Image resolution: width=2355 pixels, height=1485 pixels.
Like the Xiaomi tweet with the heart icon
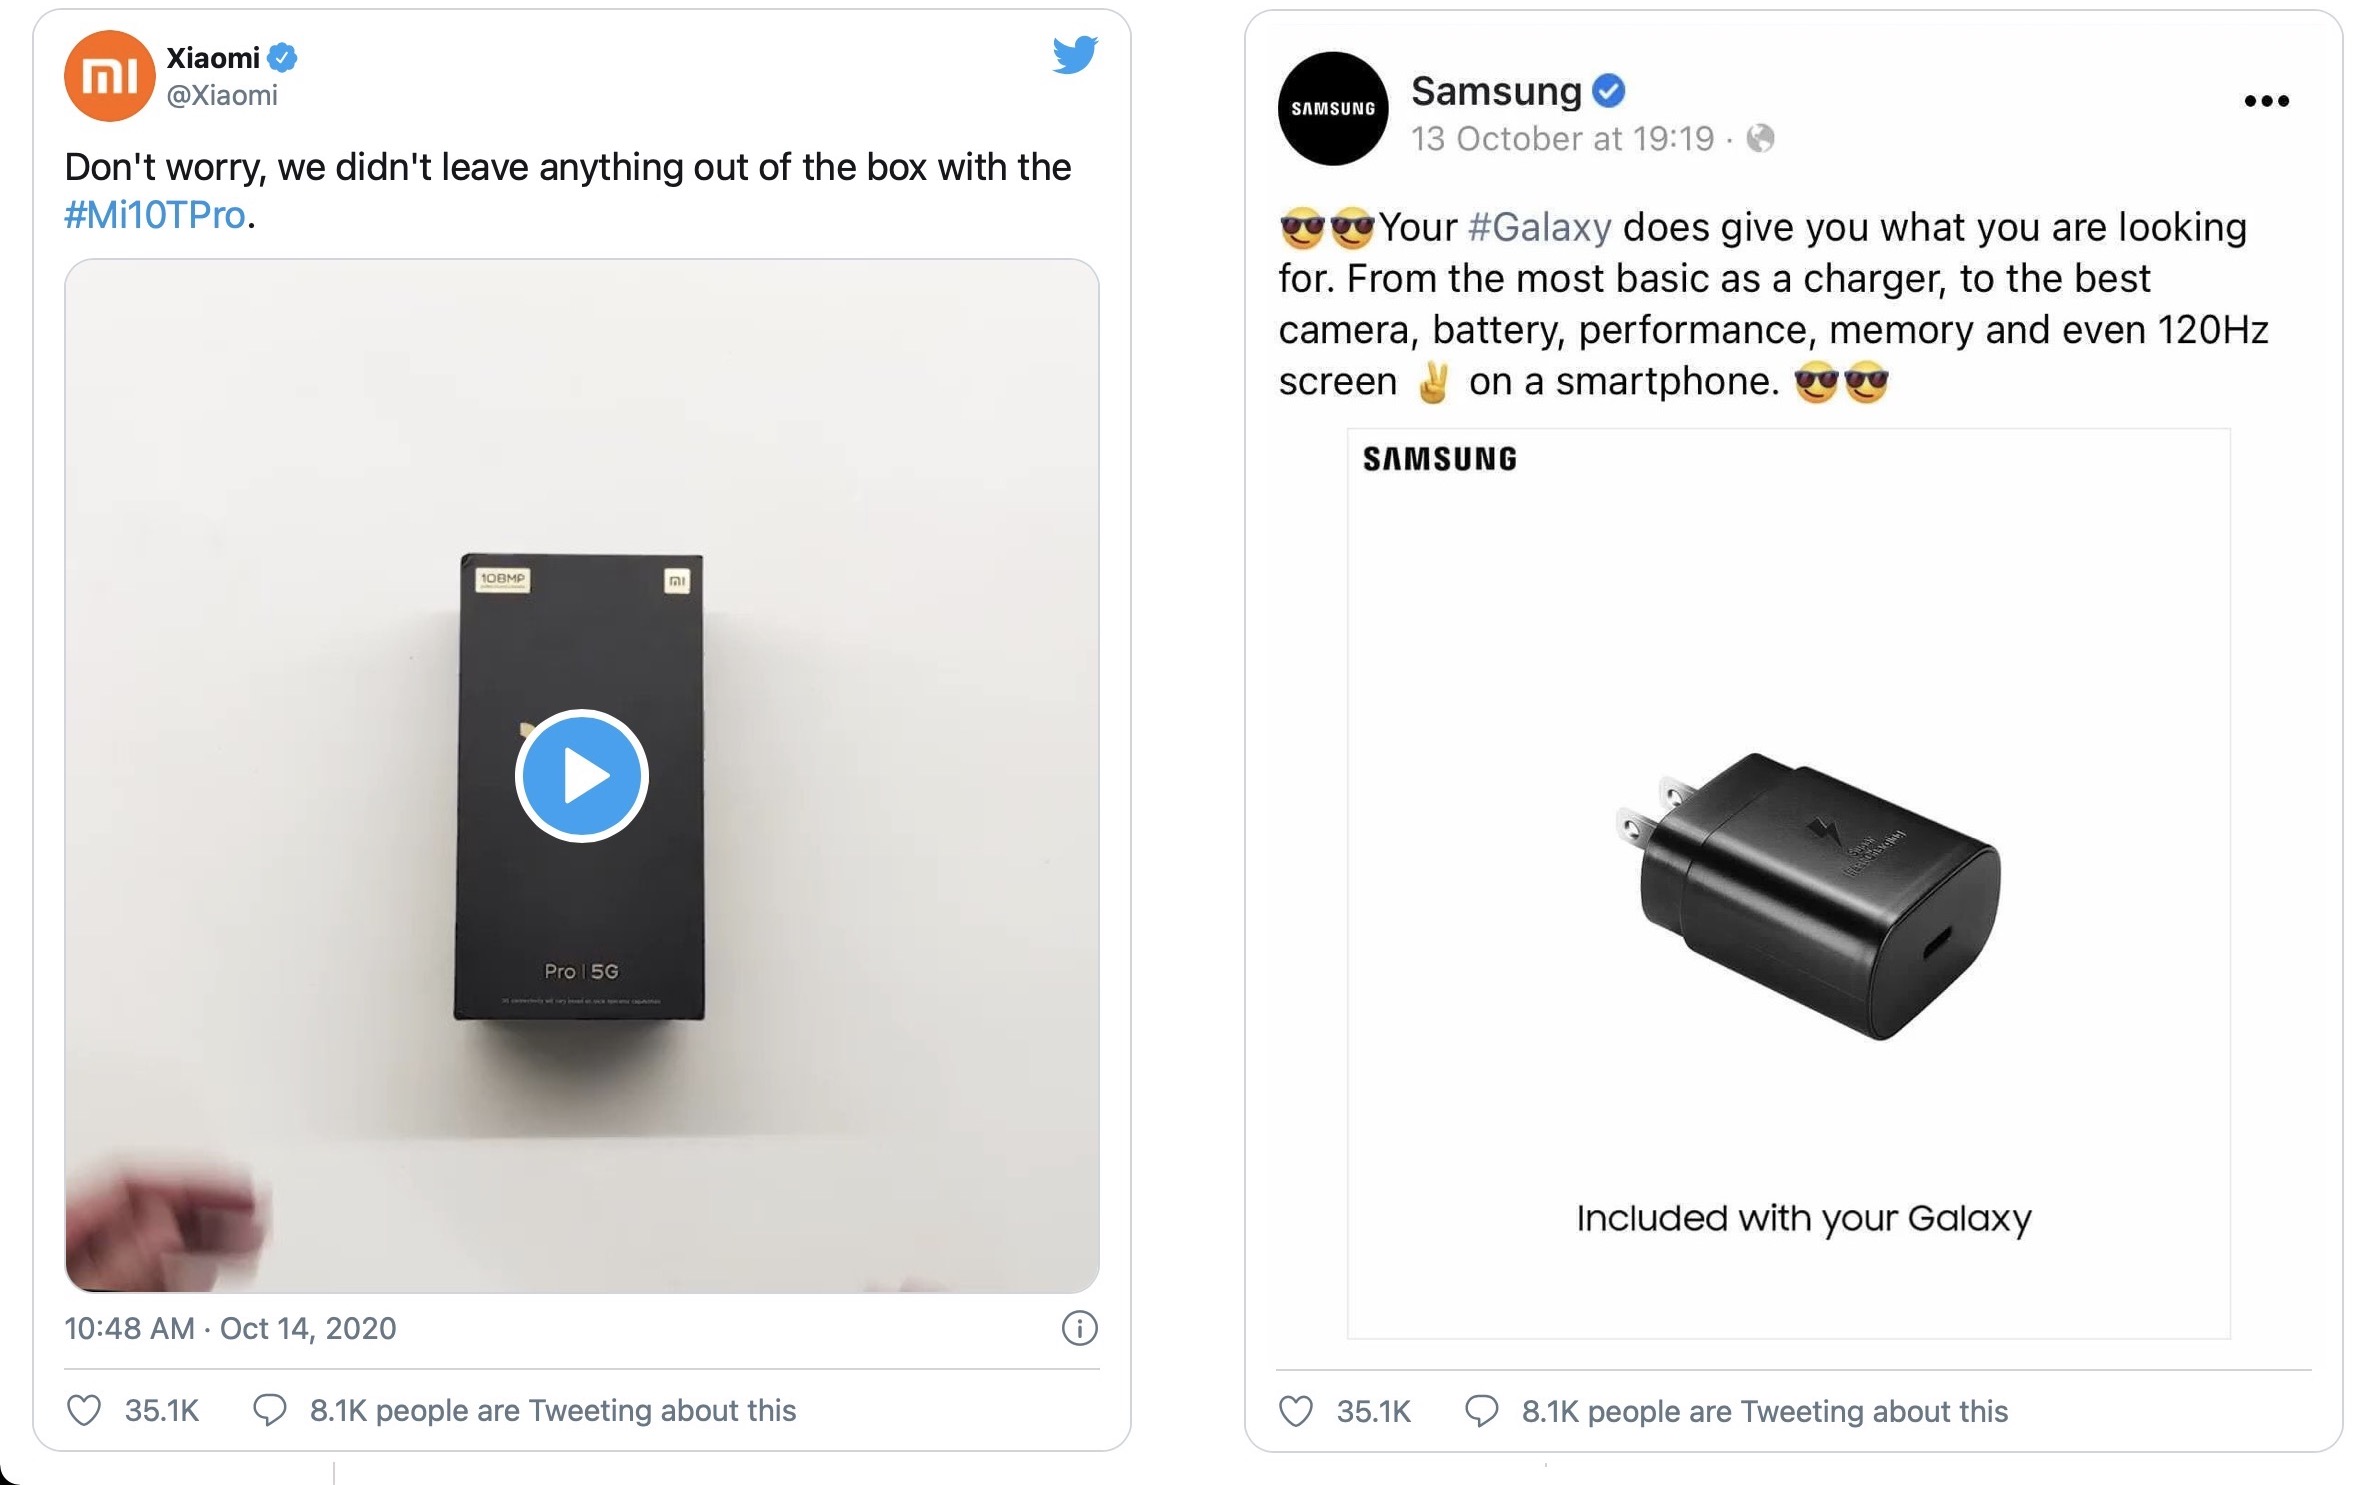pos(86,1410)
